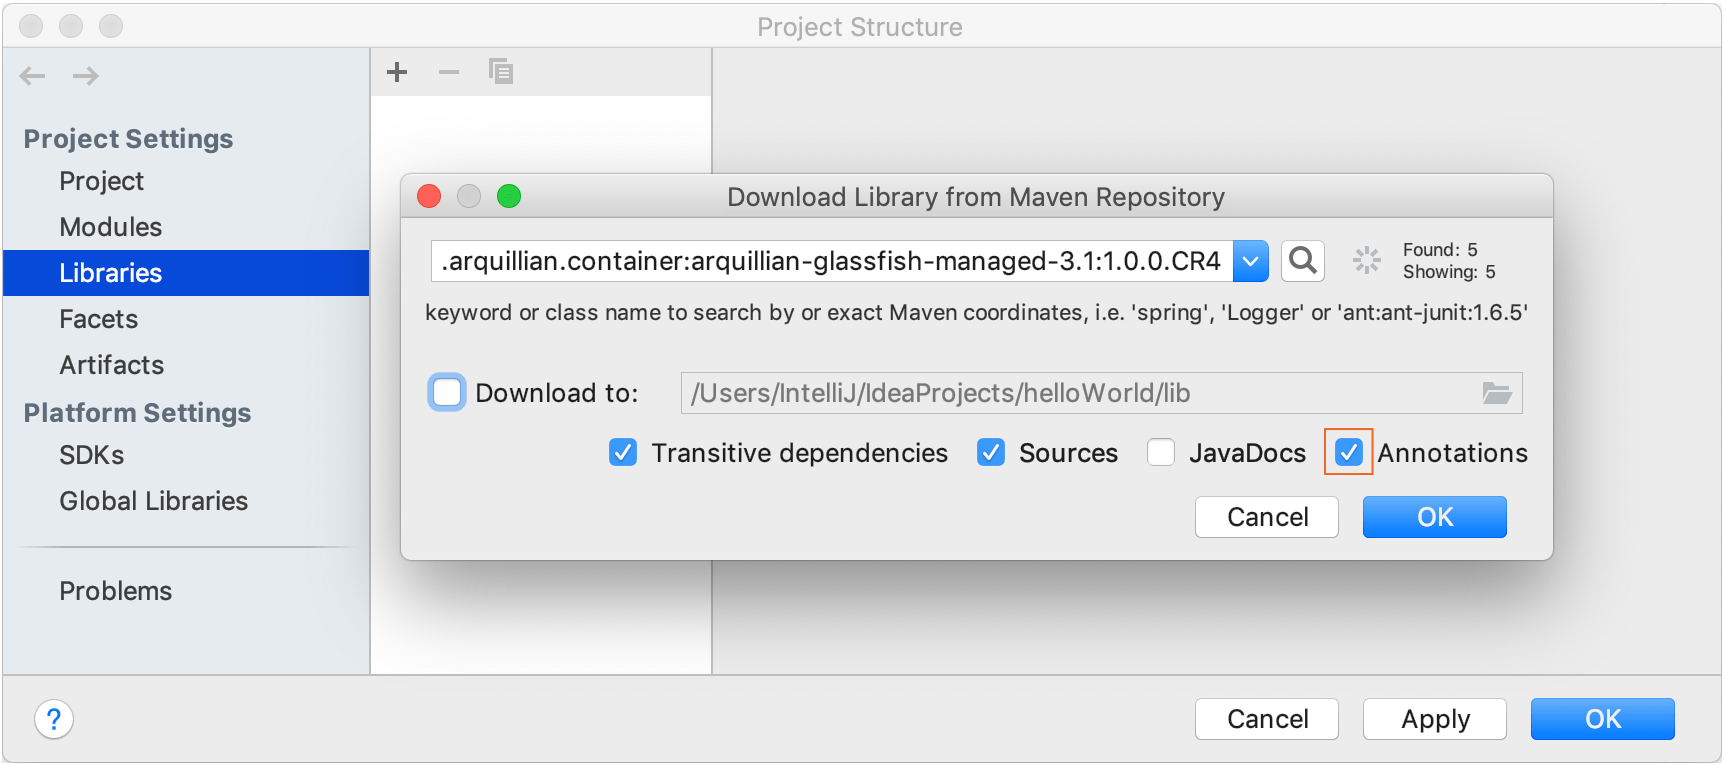Start the search with the magnifier icon
Image resolution: width=1724 pixels, height=765 pixels.
point(1302,261)
